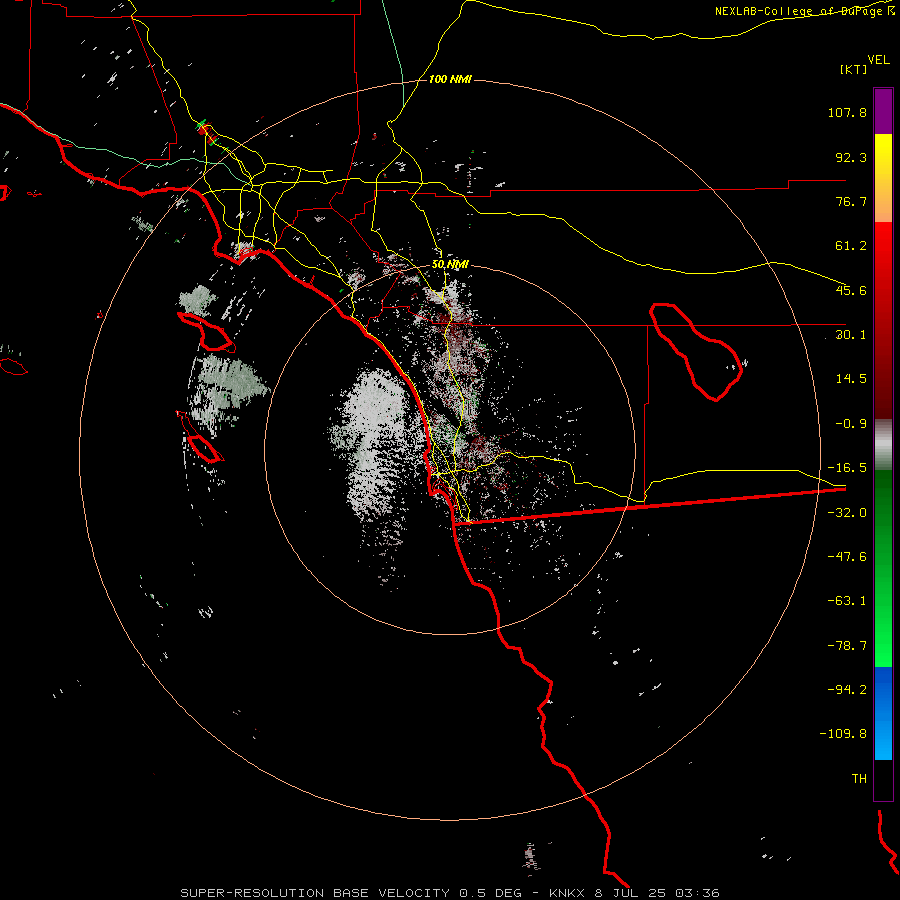
Task: Click the 107.8 scale value
Action: point(847,112)
